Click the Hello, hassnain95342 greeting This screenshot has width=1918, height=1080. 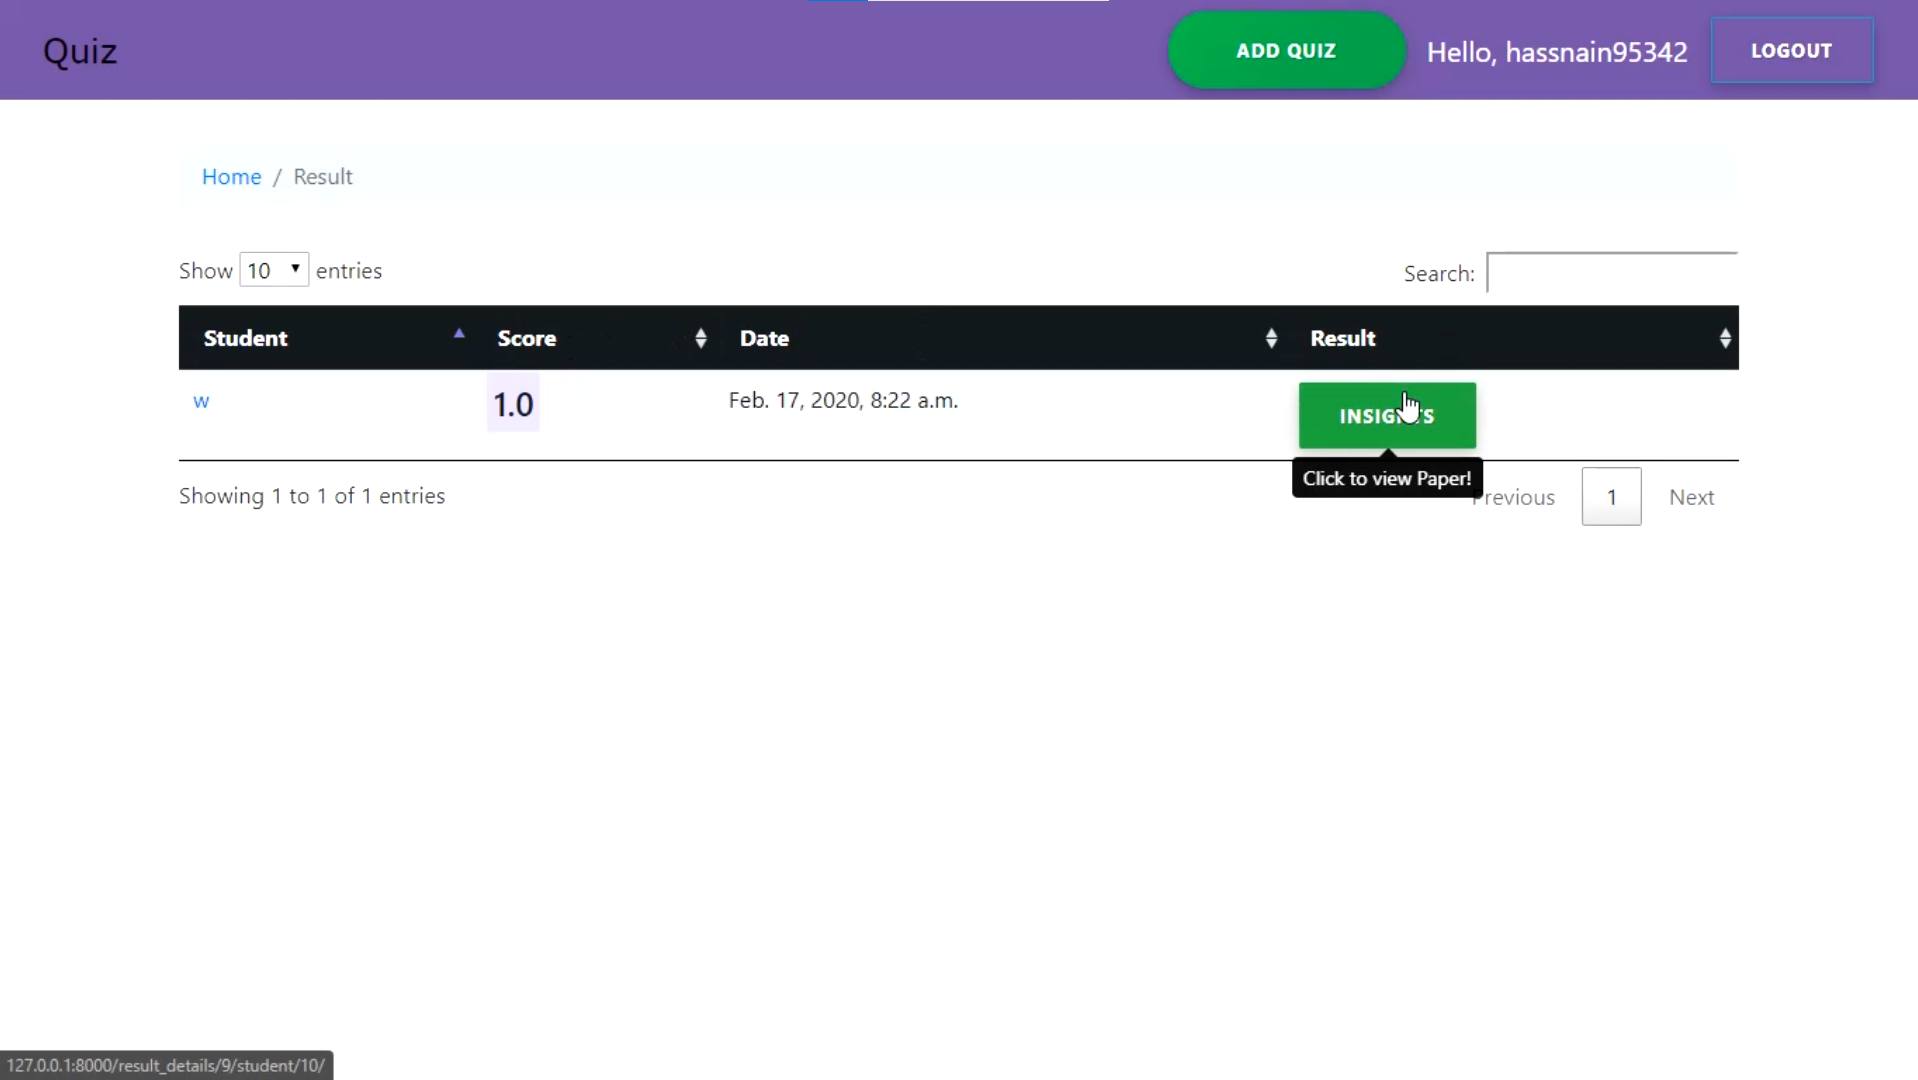click(x=1556, y=52)
